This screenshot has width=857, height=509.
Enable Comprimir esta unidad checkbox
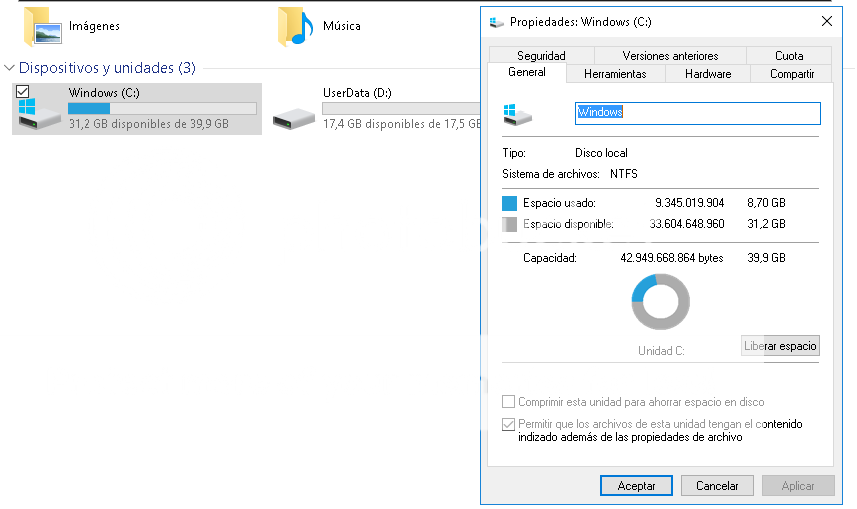click(x=509, y=402)
